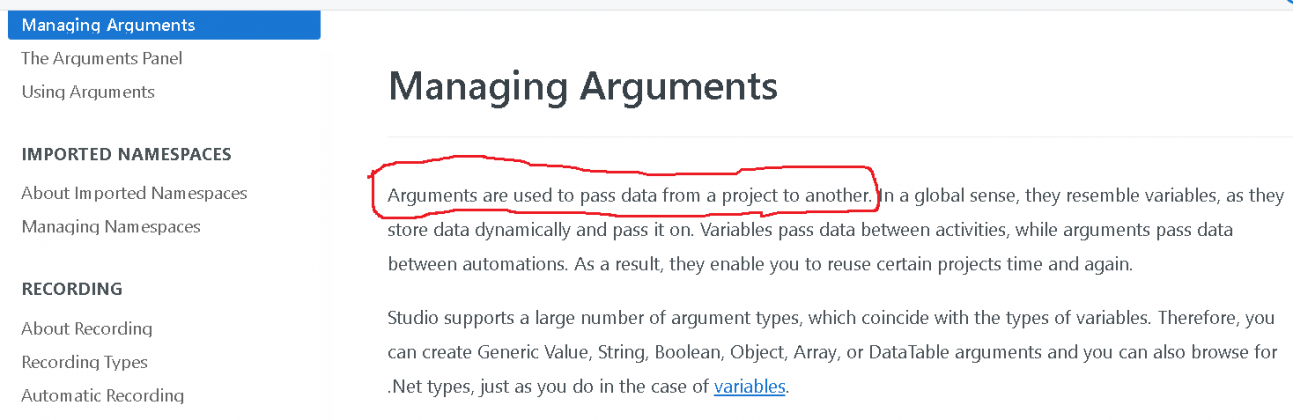This screenshot has height=420, width=1293.
Task: Open About Imported Namespaces page
Action: pyautogui.click(x=134, y=193)
